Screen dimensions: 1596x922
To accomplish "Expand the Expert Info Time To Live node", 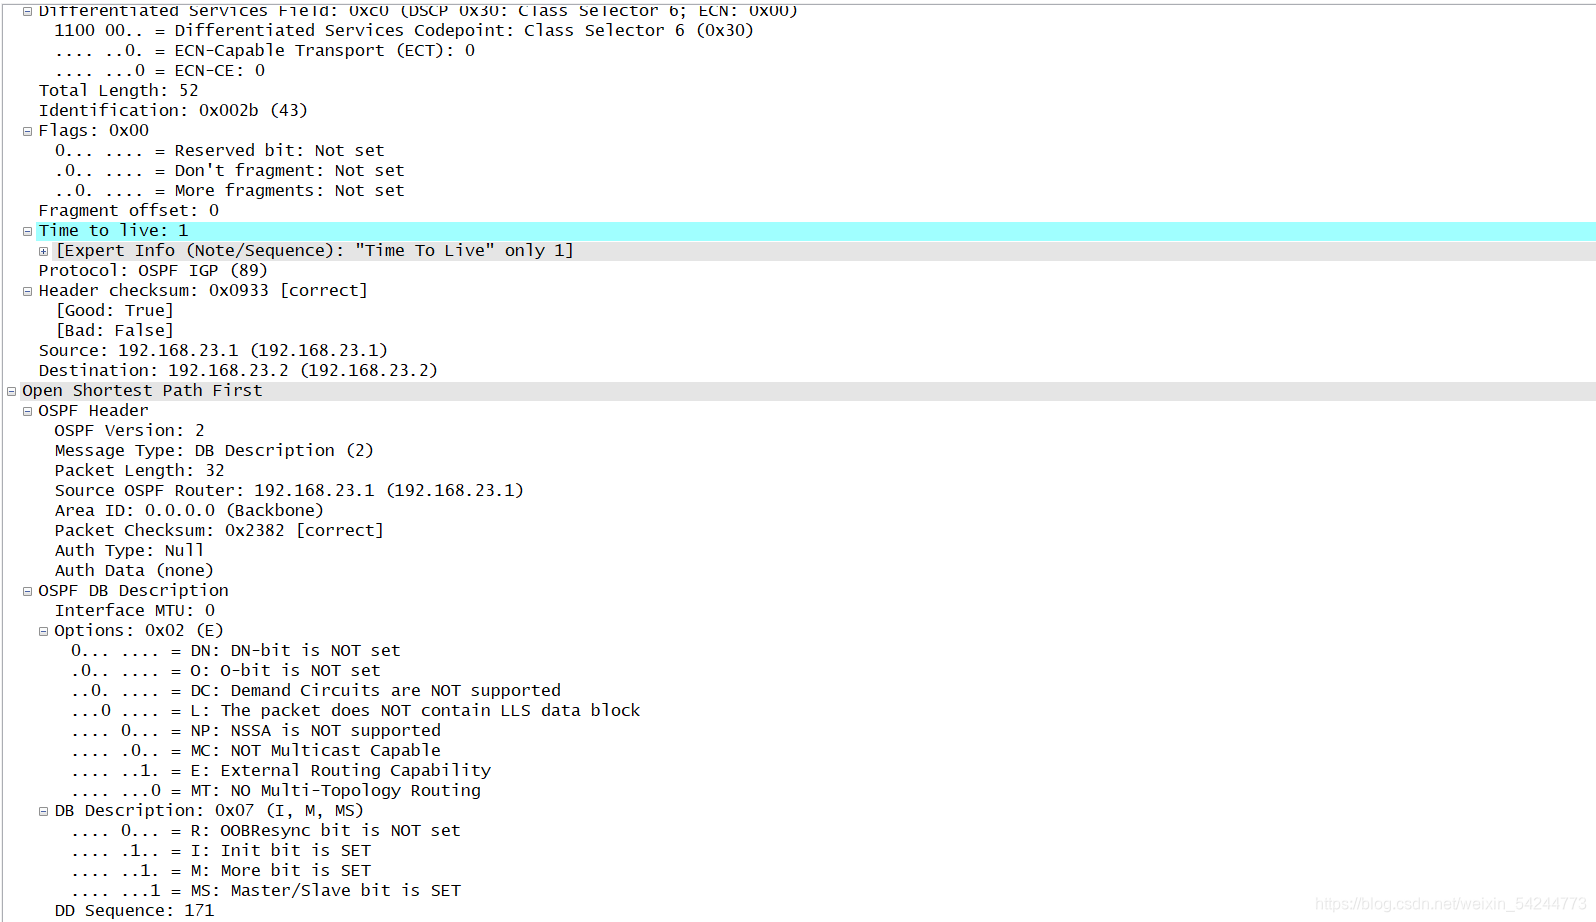I will click(44, 251).
